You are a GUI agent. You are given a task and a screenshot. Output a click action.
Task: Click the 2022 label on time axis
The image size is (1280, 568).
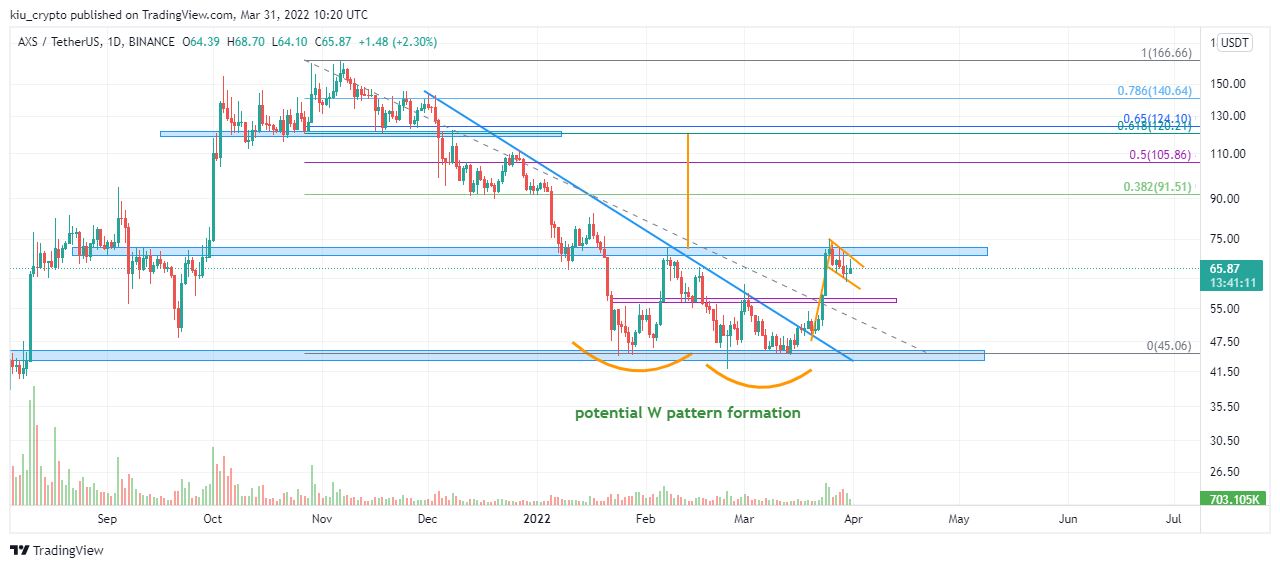pyautogui.click(x=537, y=520)
